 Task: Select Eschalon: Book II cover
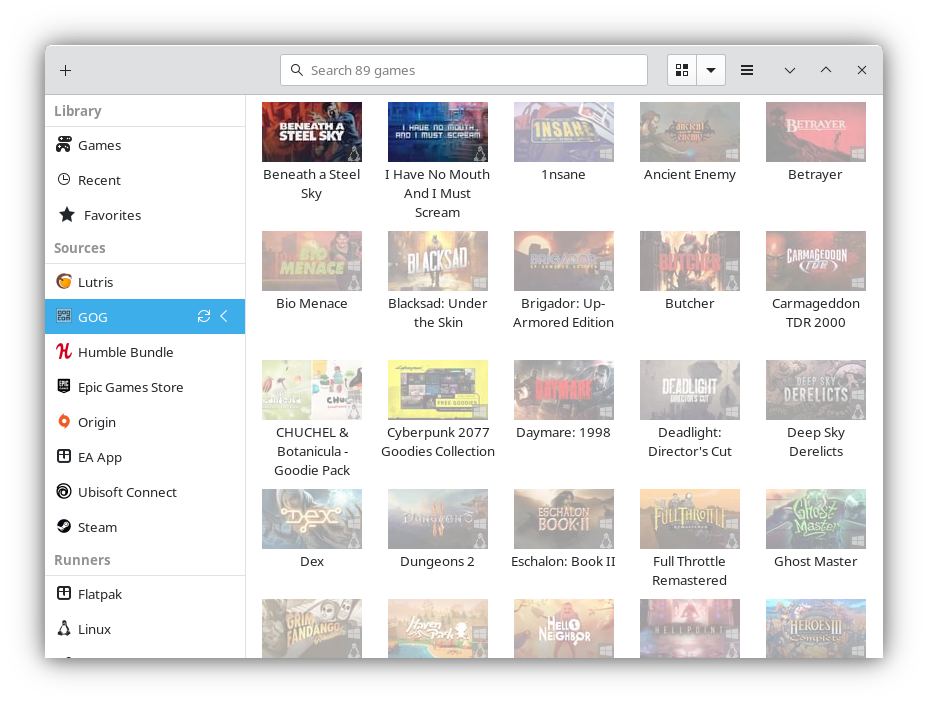(x=564, y=519)
